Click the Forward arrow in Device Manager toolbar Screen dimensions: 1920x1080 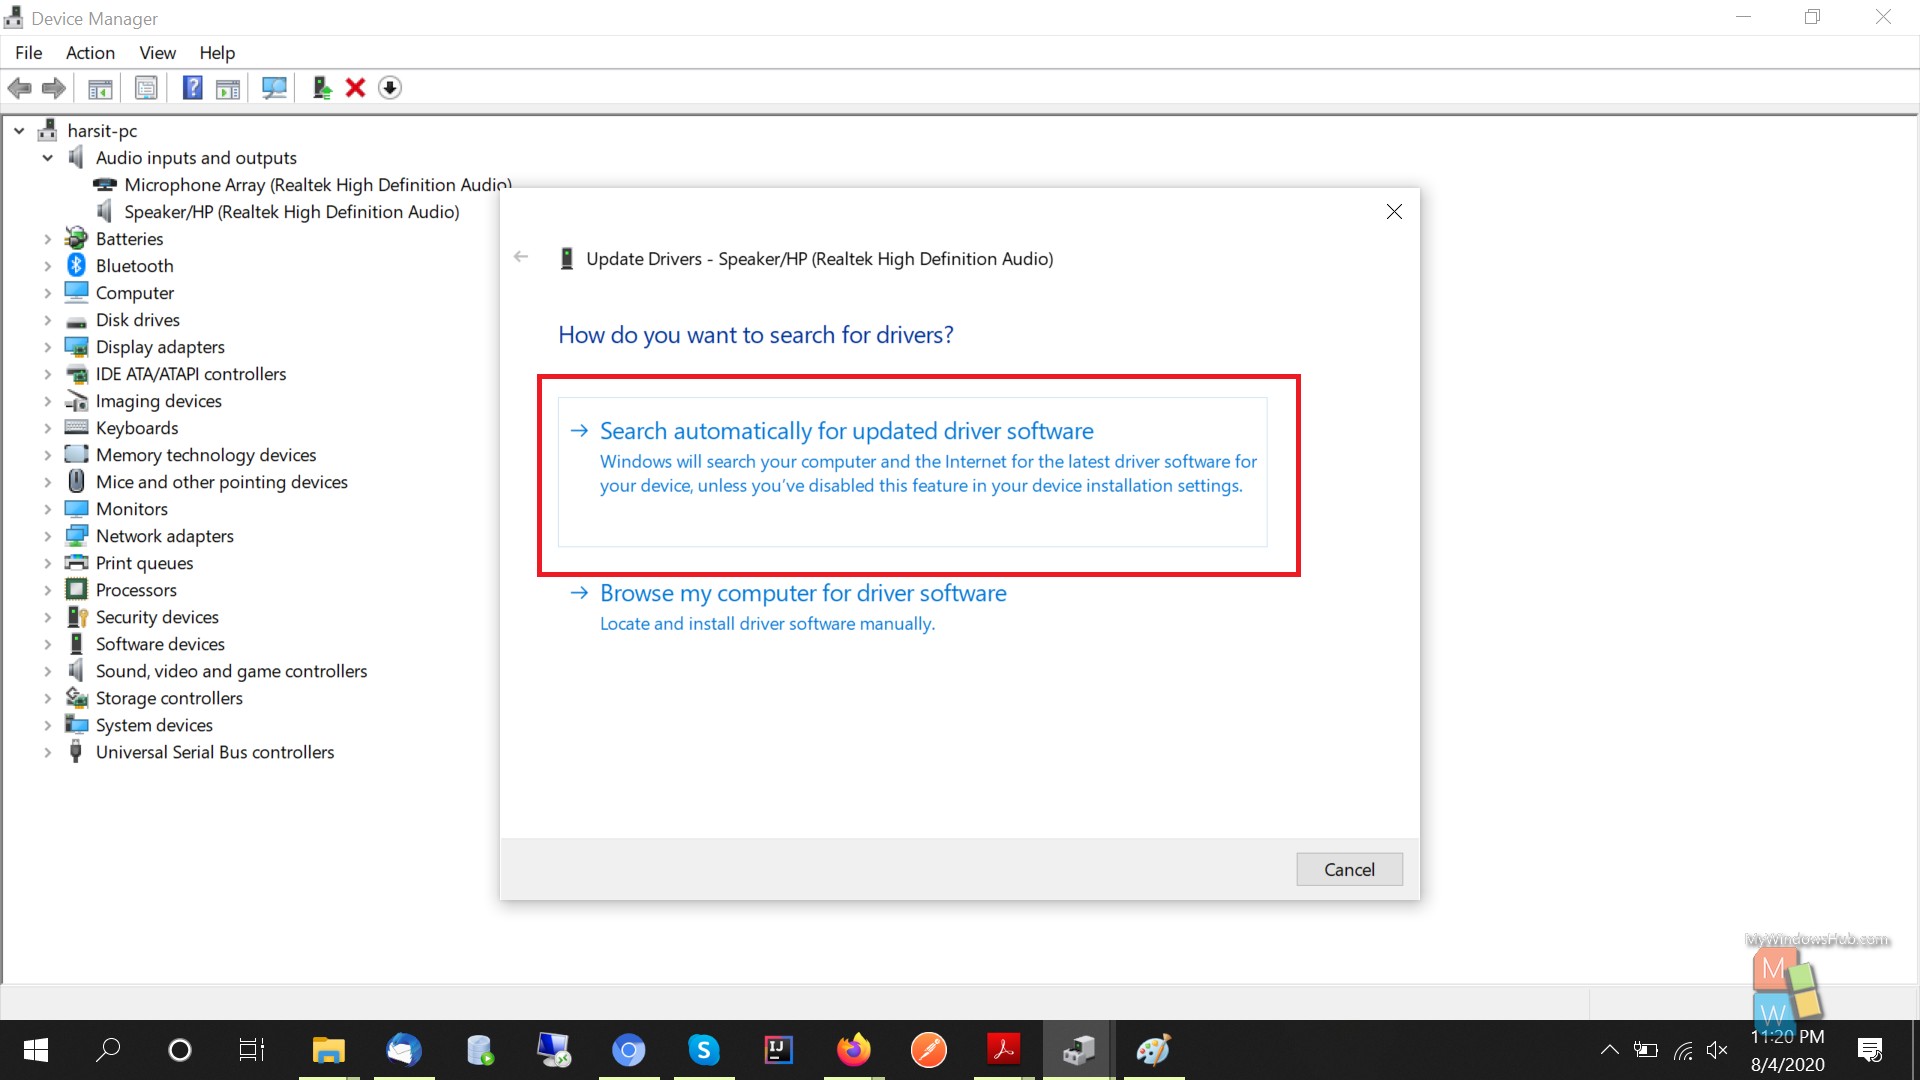click(54, 88)
